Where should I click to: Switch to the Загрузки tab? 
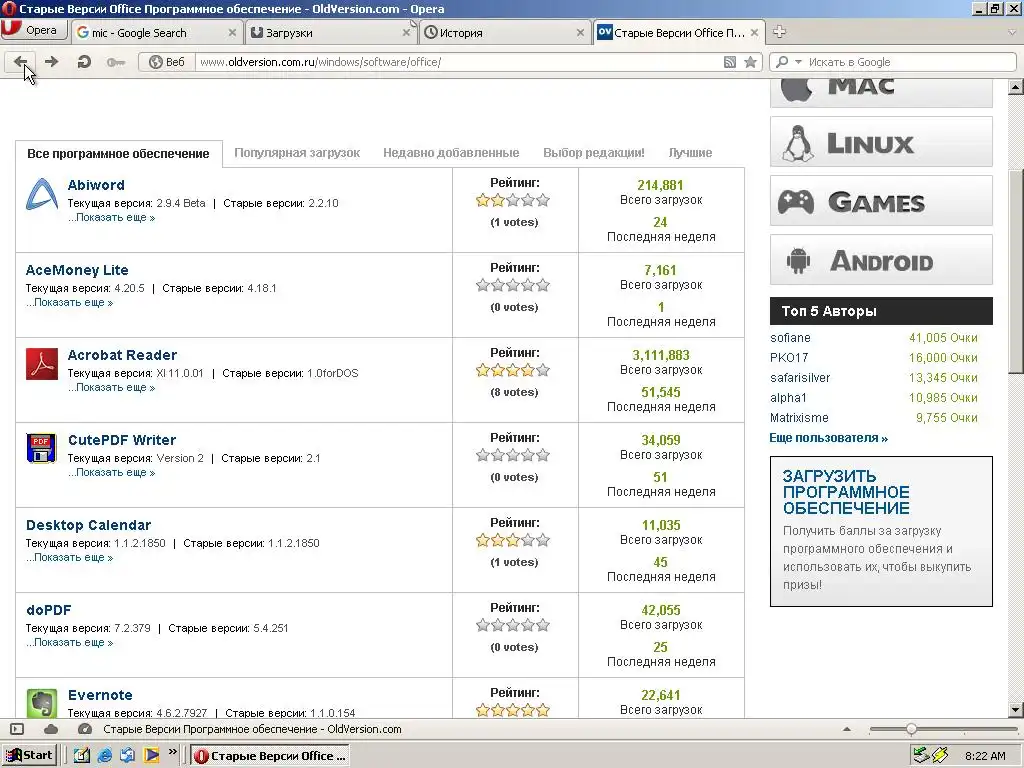click(x=331, y=33)
